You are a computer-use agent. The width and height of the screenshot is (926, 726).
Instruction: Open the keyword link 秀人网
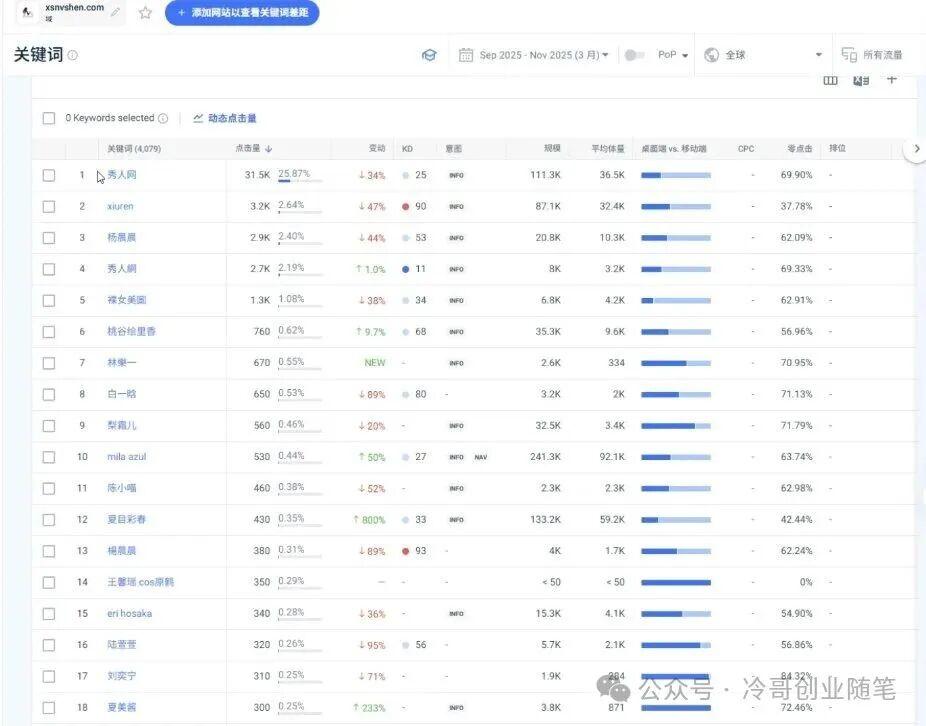coord(122,175)
